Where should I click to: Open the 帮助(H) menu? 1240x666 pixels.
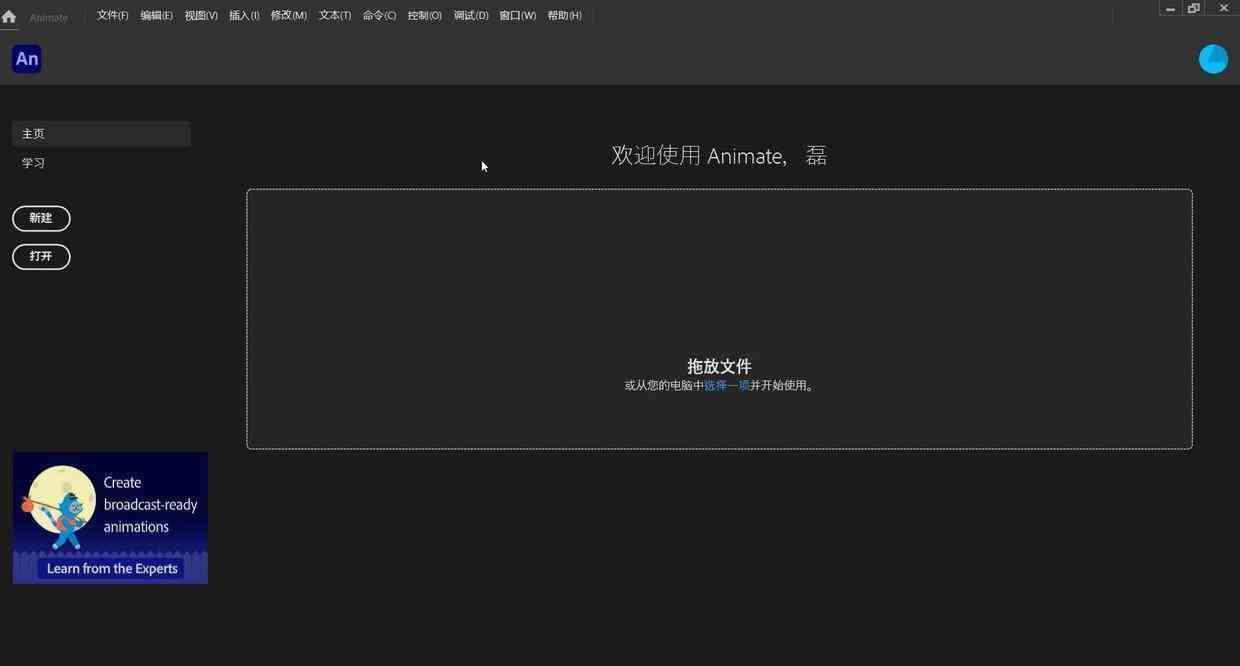click(564, 16)
